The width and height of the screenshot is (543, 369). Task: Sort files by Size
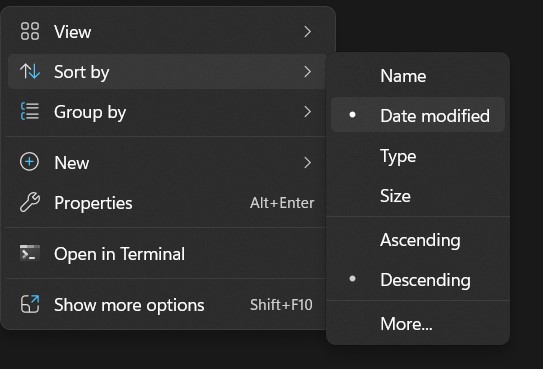coord(418,196)
